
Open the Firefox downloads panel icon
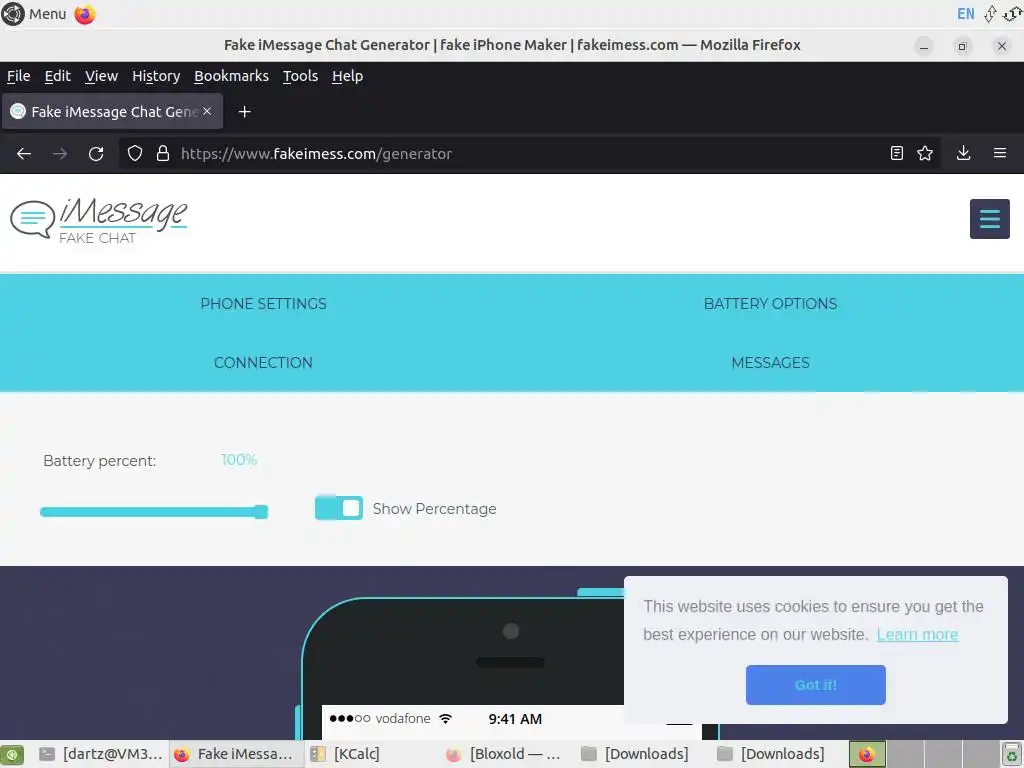click(x=963, y=153)
